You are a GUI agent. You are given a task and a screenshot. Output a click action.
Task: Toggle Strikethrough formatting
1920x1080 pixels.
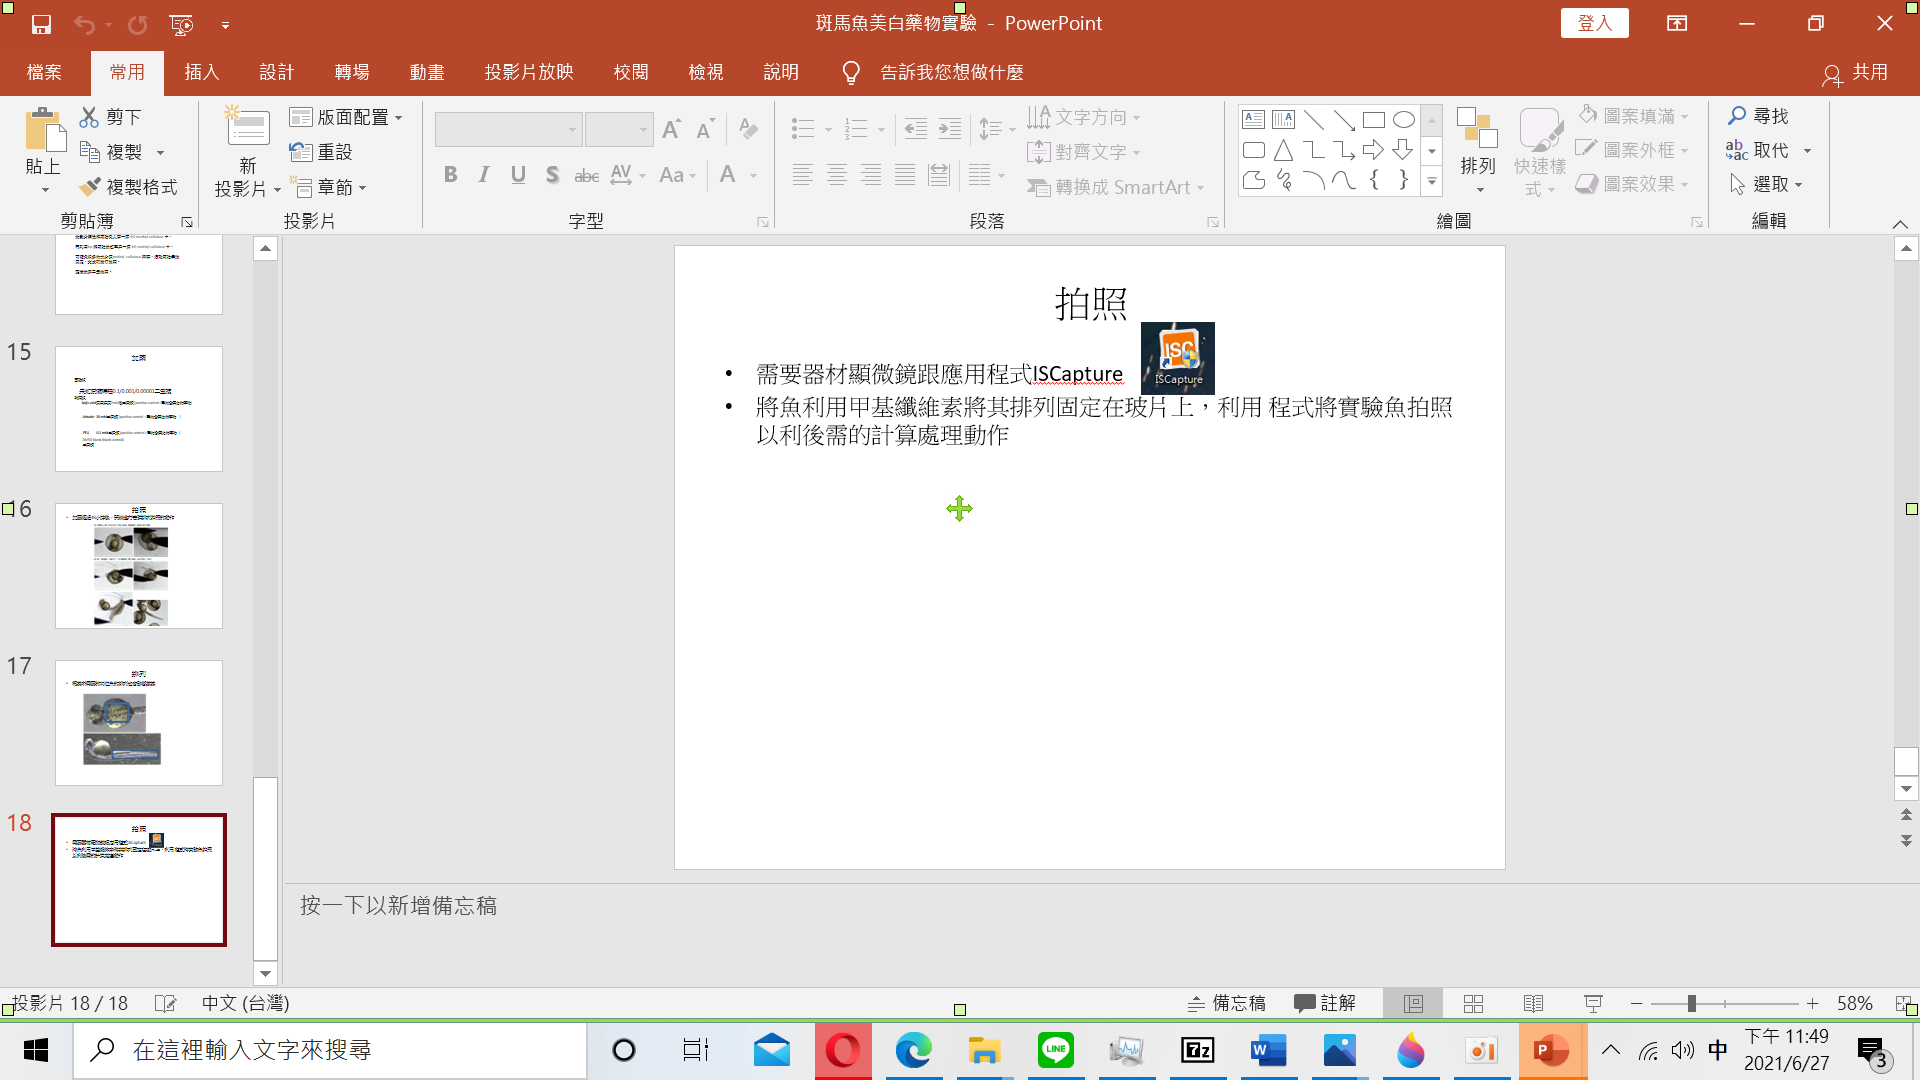coord(586,175)
